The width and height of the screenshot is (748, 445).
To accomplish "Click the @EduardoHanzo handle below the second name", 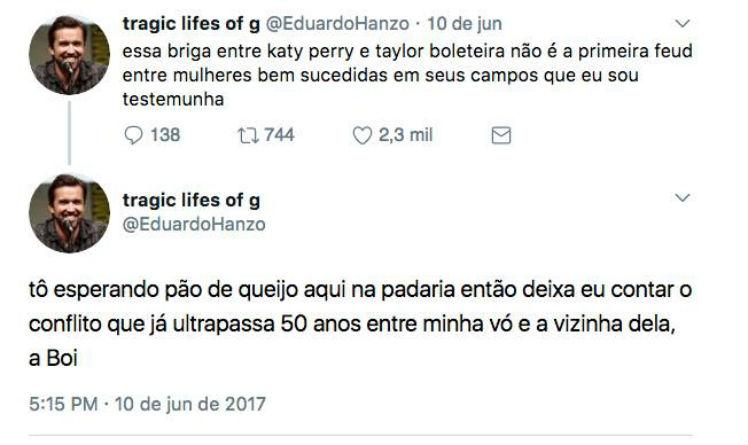I will click(x=193, y=225).
